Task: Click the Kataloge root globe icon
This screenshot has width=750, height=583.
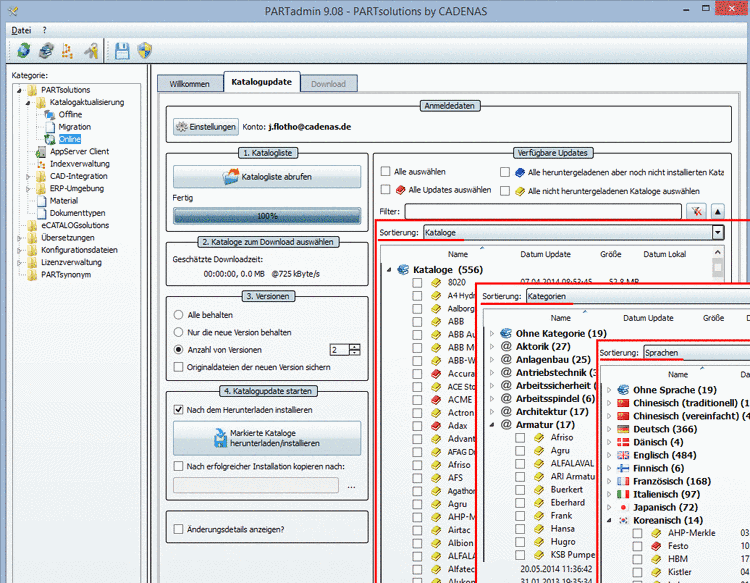Action: tap(403, 270)
